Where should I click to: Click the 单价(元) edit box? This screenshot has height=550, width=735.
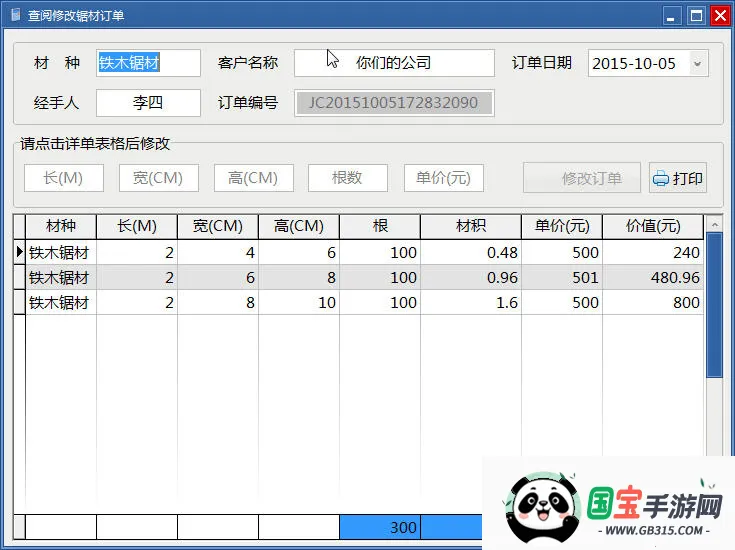click(x=444, y=178)
